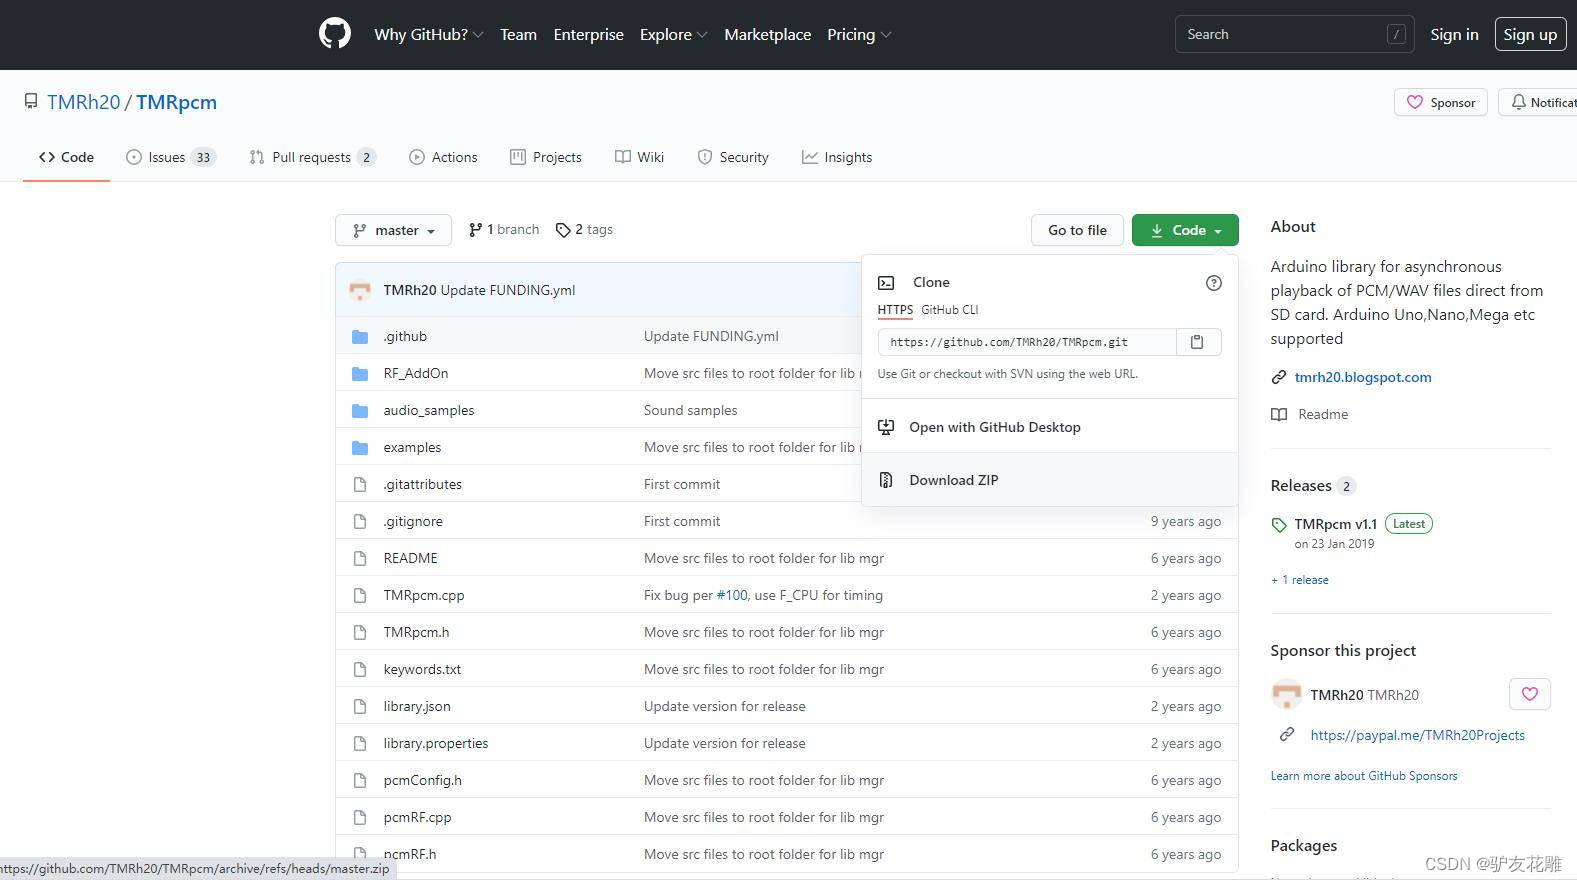The image size is (1577, 882).
Task: Select the HTTPS clone tab
Action: click(895, 310)
